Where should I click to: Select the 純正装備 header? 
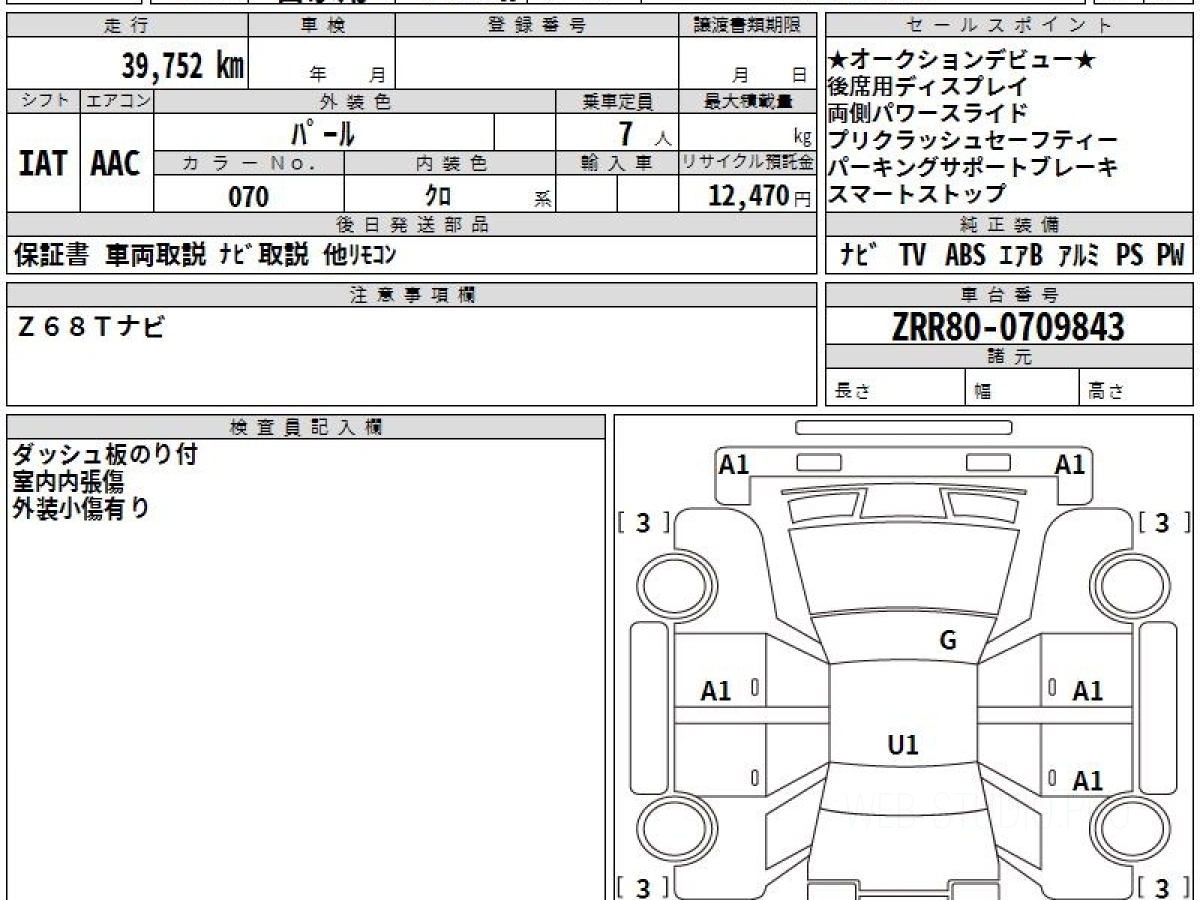[x=1009, y=225]
